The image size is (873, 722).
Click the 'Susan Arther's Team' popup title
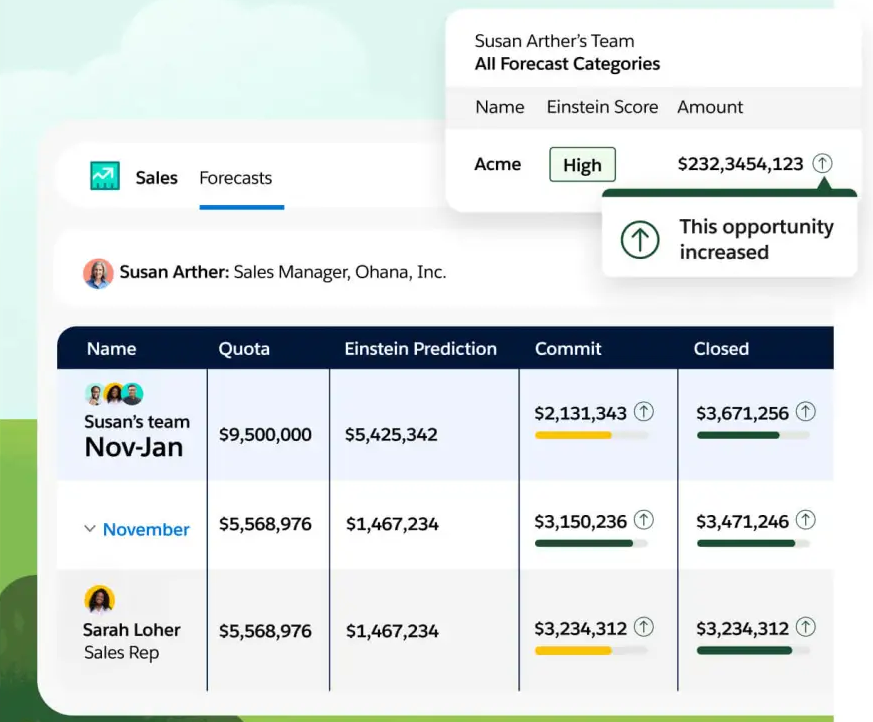coord(554,41)
